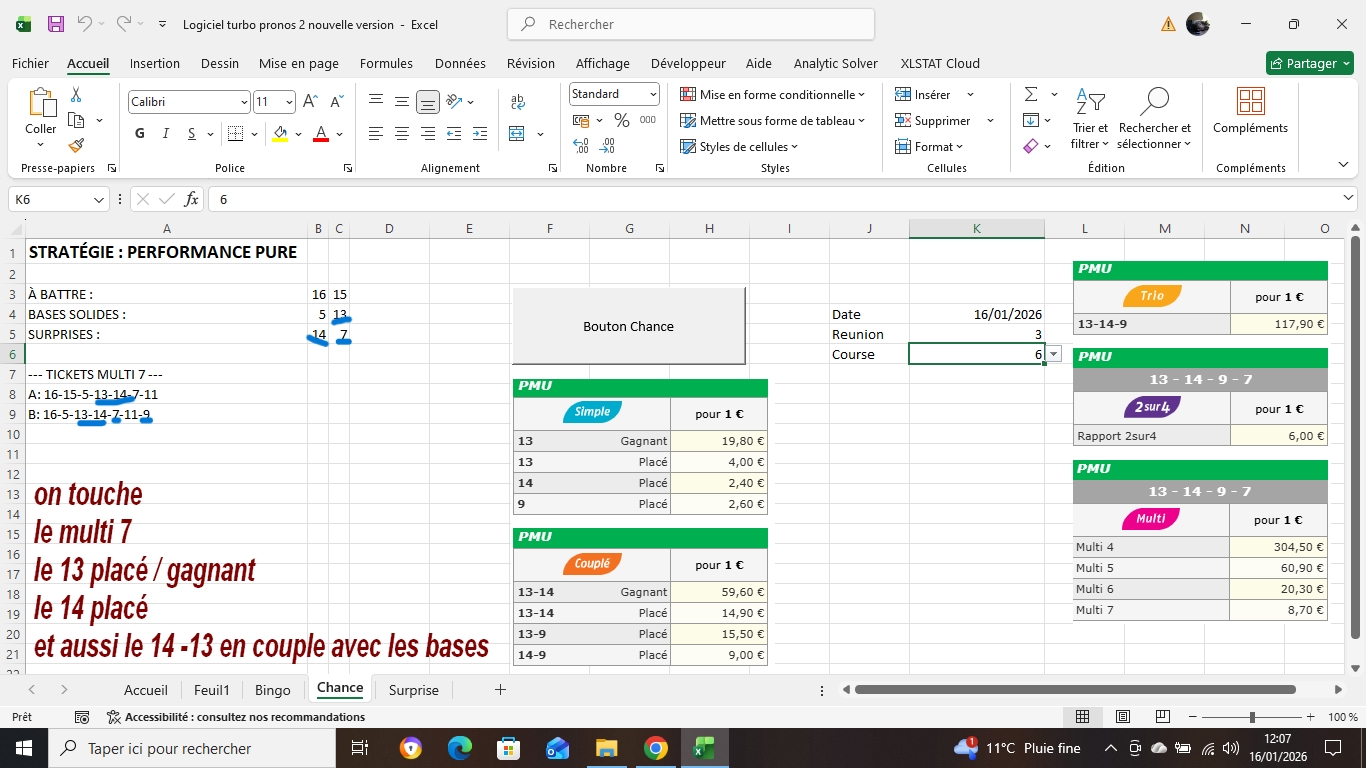The image size is (1366, 768).
Task: Open Microsoft Edge from the taskbar
Action: pyautogui.click(x=460, y=748)
